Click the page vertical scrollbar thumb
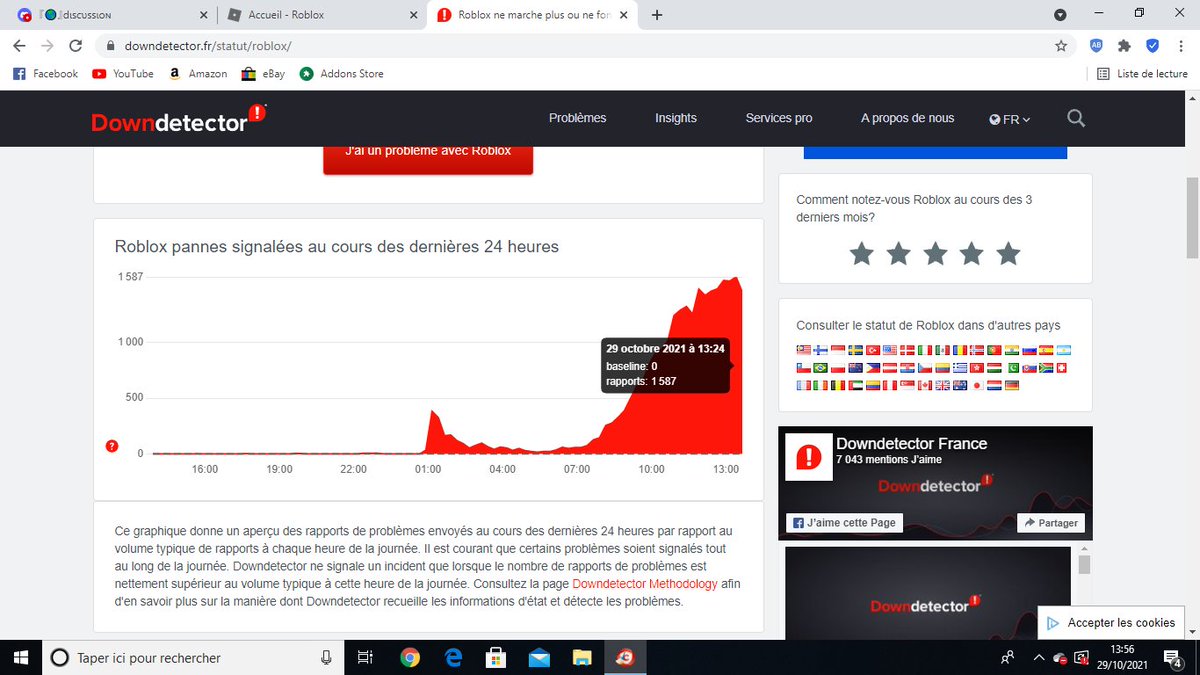The image size is (1200, 675). [x=1191, y=218]
